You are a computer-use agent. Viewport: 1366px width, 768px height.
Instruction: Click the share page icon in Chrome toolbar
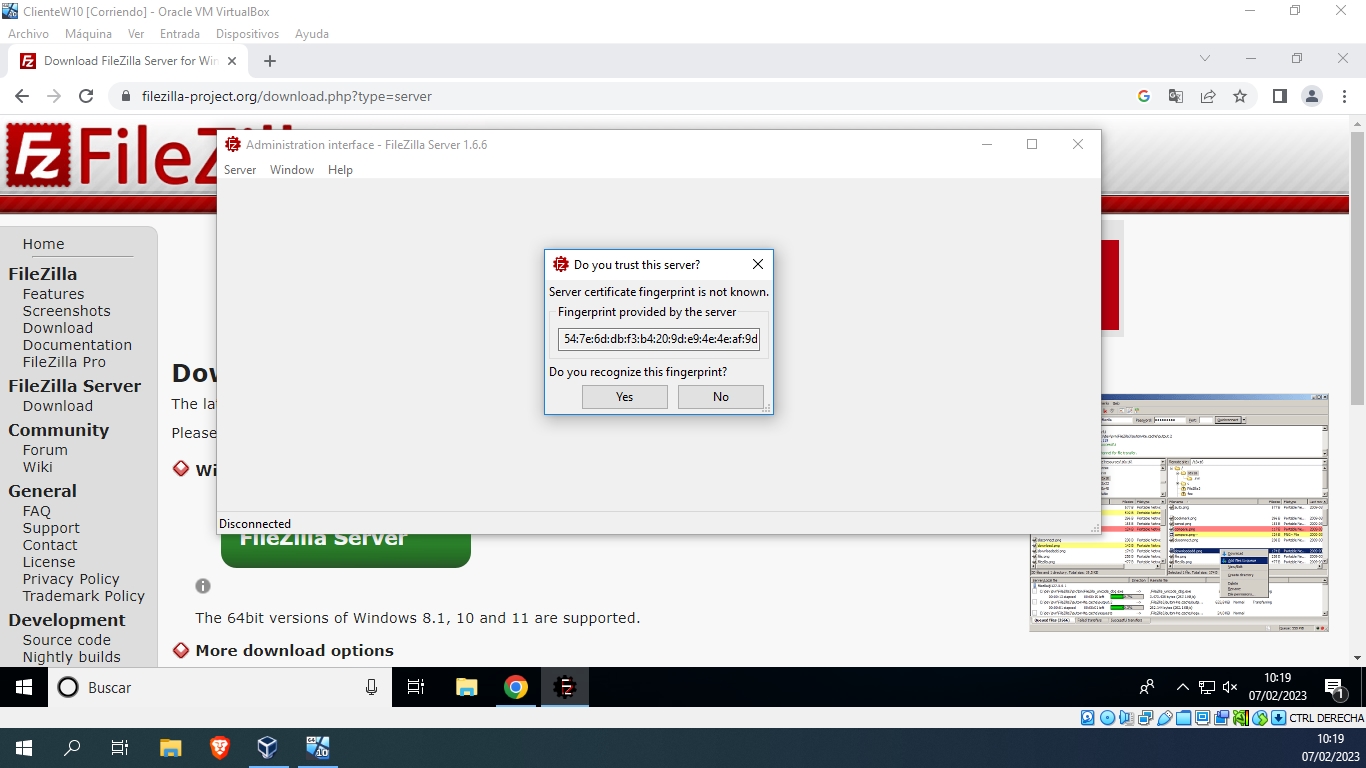1208,97
